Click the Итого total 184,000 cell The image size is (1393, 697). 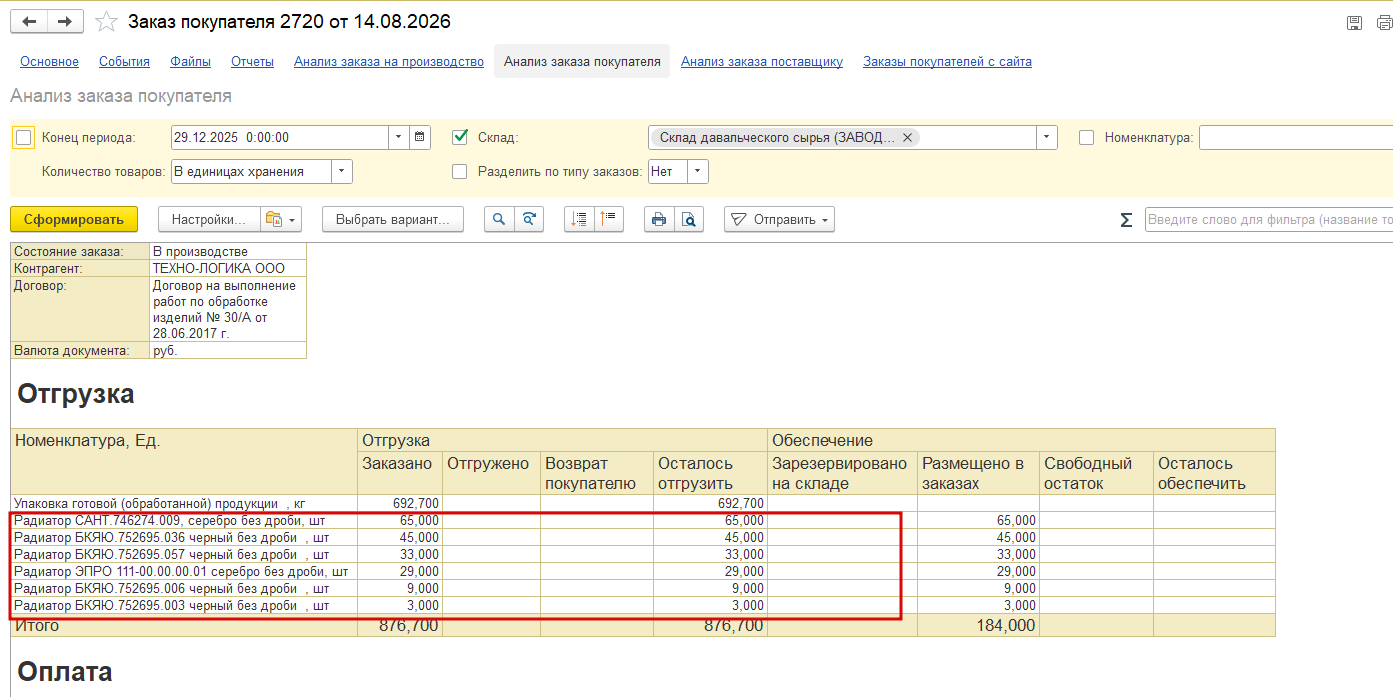978,626
